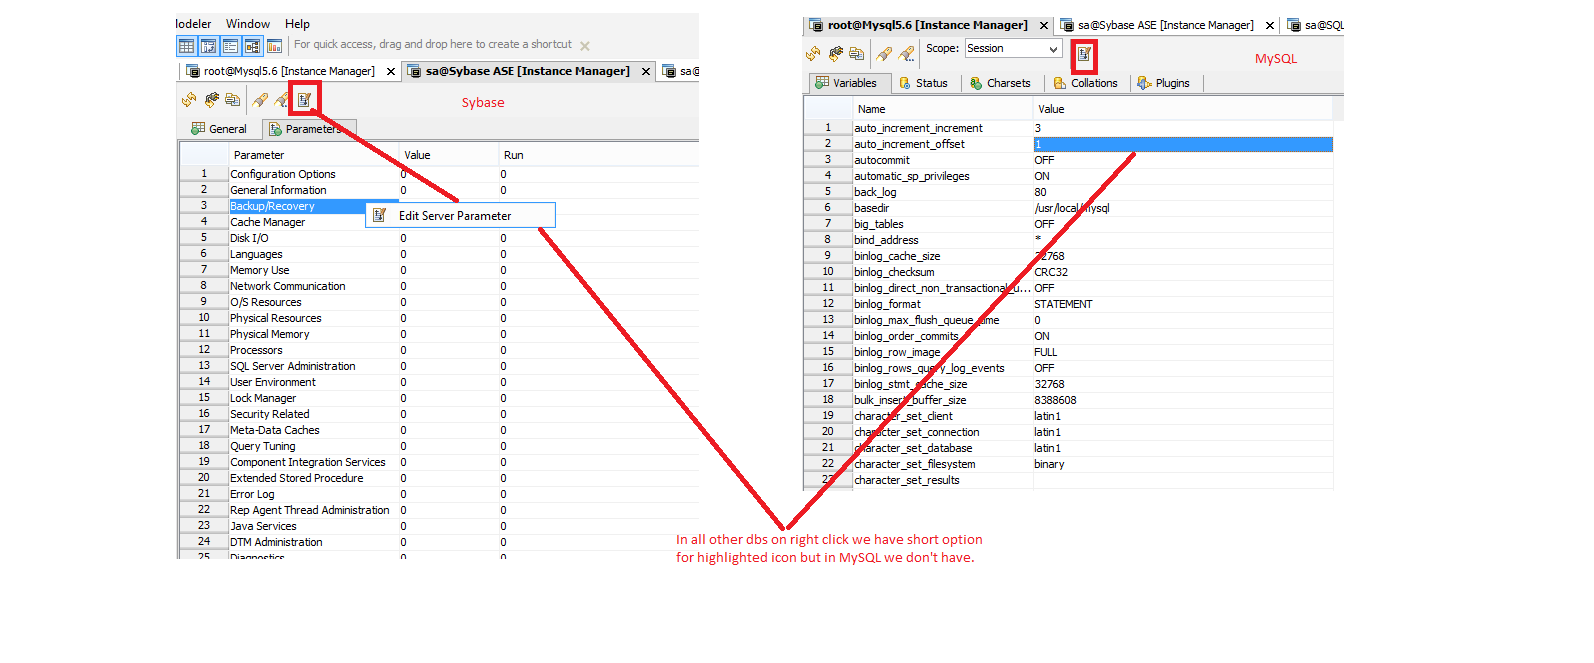Viewport: 1594px width, 663px height.
Task: Click refresh arrows icon in Sybase toolbar
Action: coord(189,99)
